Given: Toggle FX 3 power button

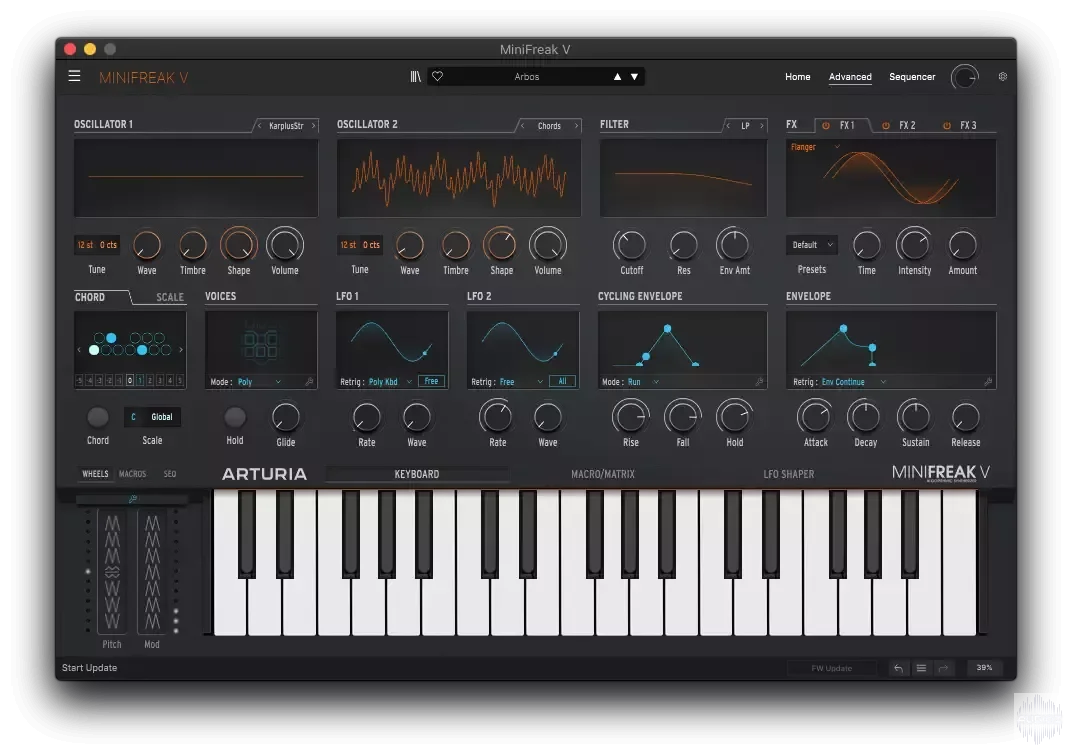Looking at the screenshot, I should (x=947, y=126).
